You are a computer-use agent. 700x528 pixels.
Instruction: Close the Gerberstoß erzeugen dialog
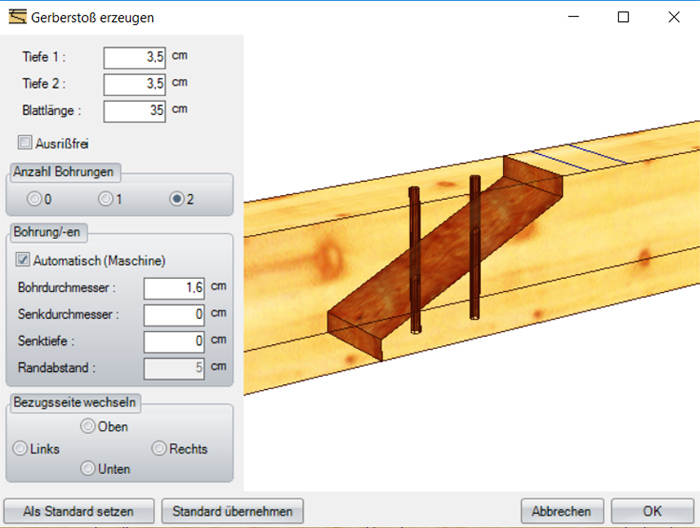(x=674, y=17)
